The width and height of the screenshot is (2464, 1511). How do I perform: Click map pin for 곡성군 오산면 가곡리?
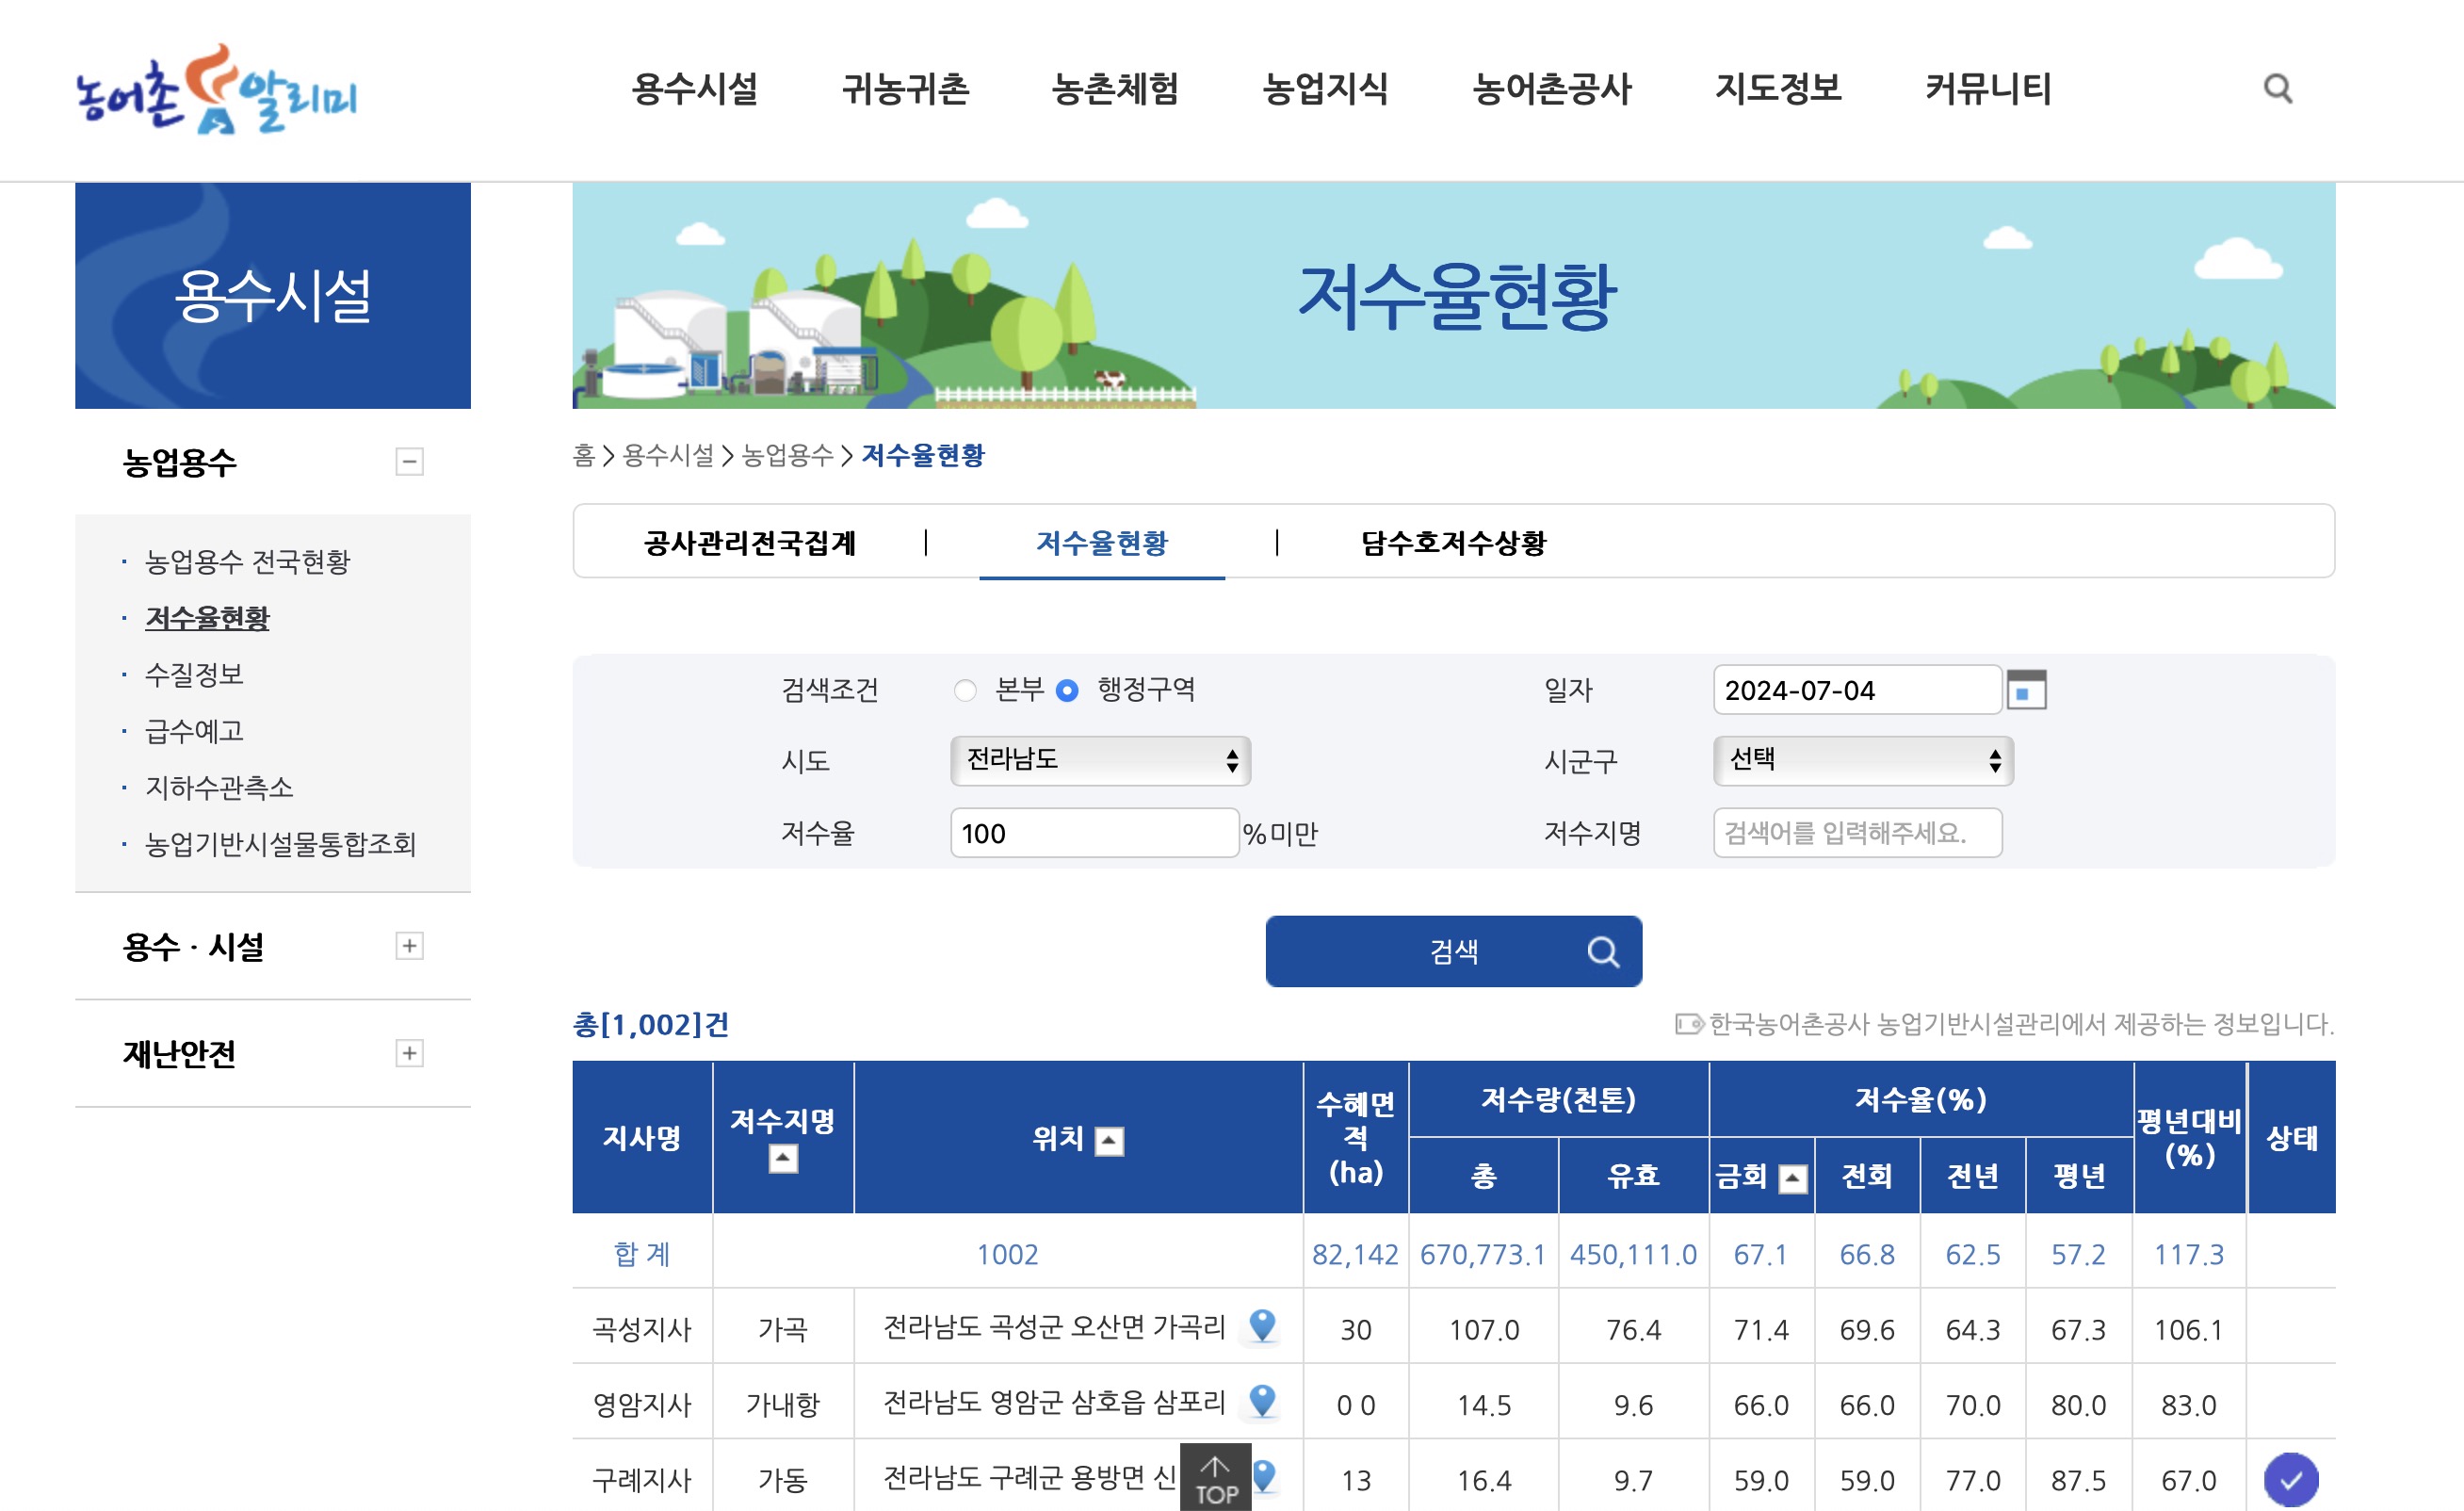click(x=1262, y=1326)
